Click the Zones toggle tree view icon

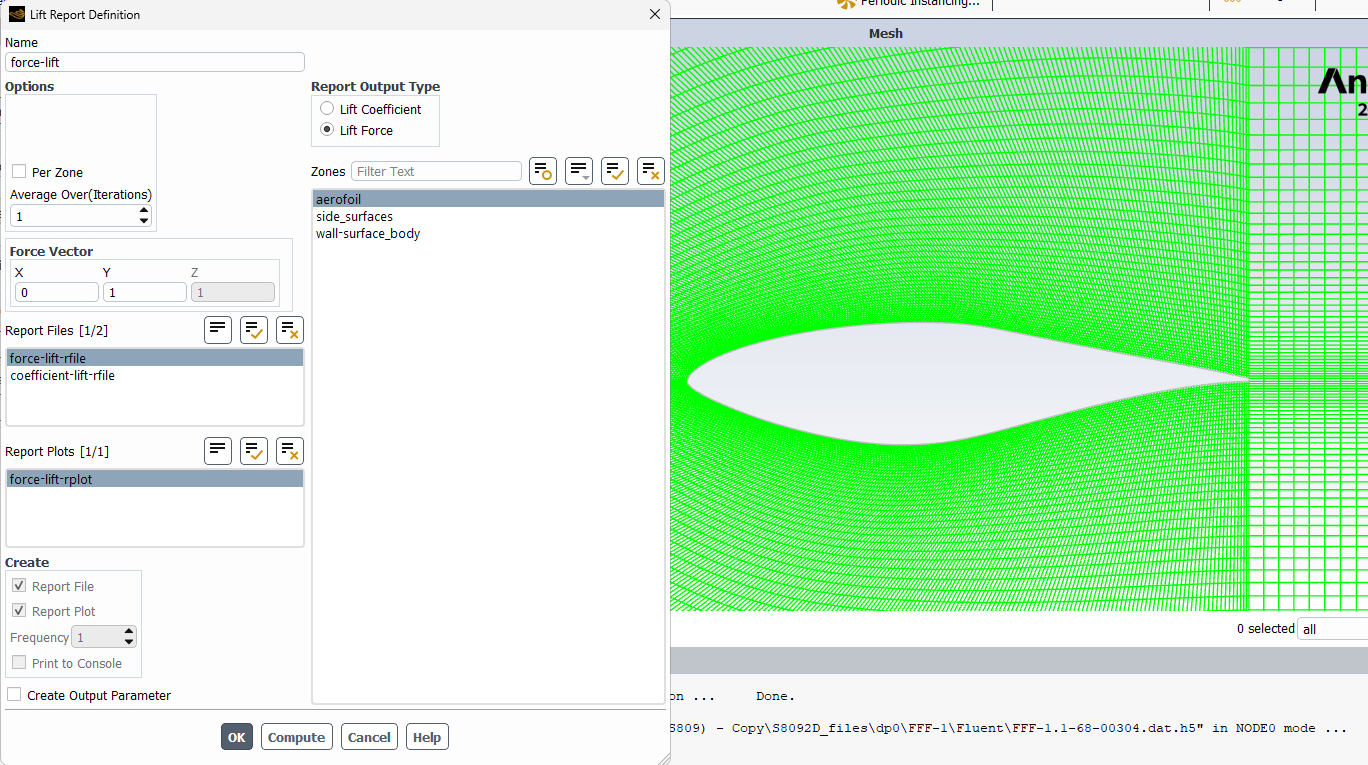coord(543,171)
